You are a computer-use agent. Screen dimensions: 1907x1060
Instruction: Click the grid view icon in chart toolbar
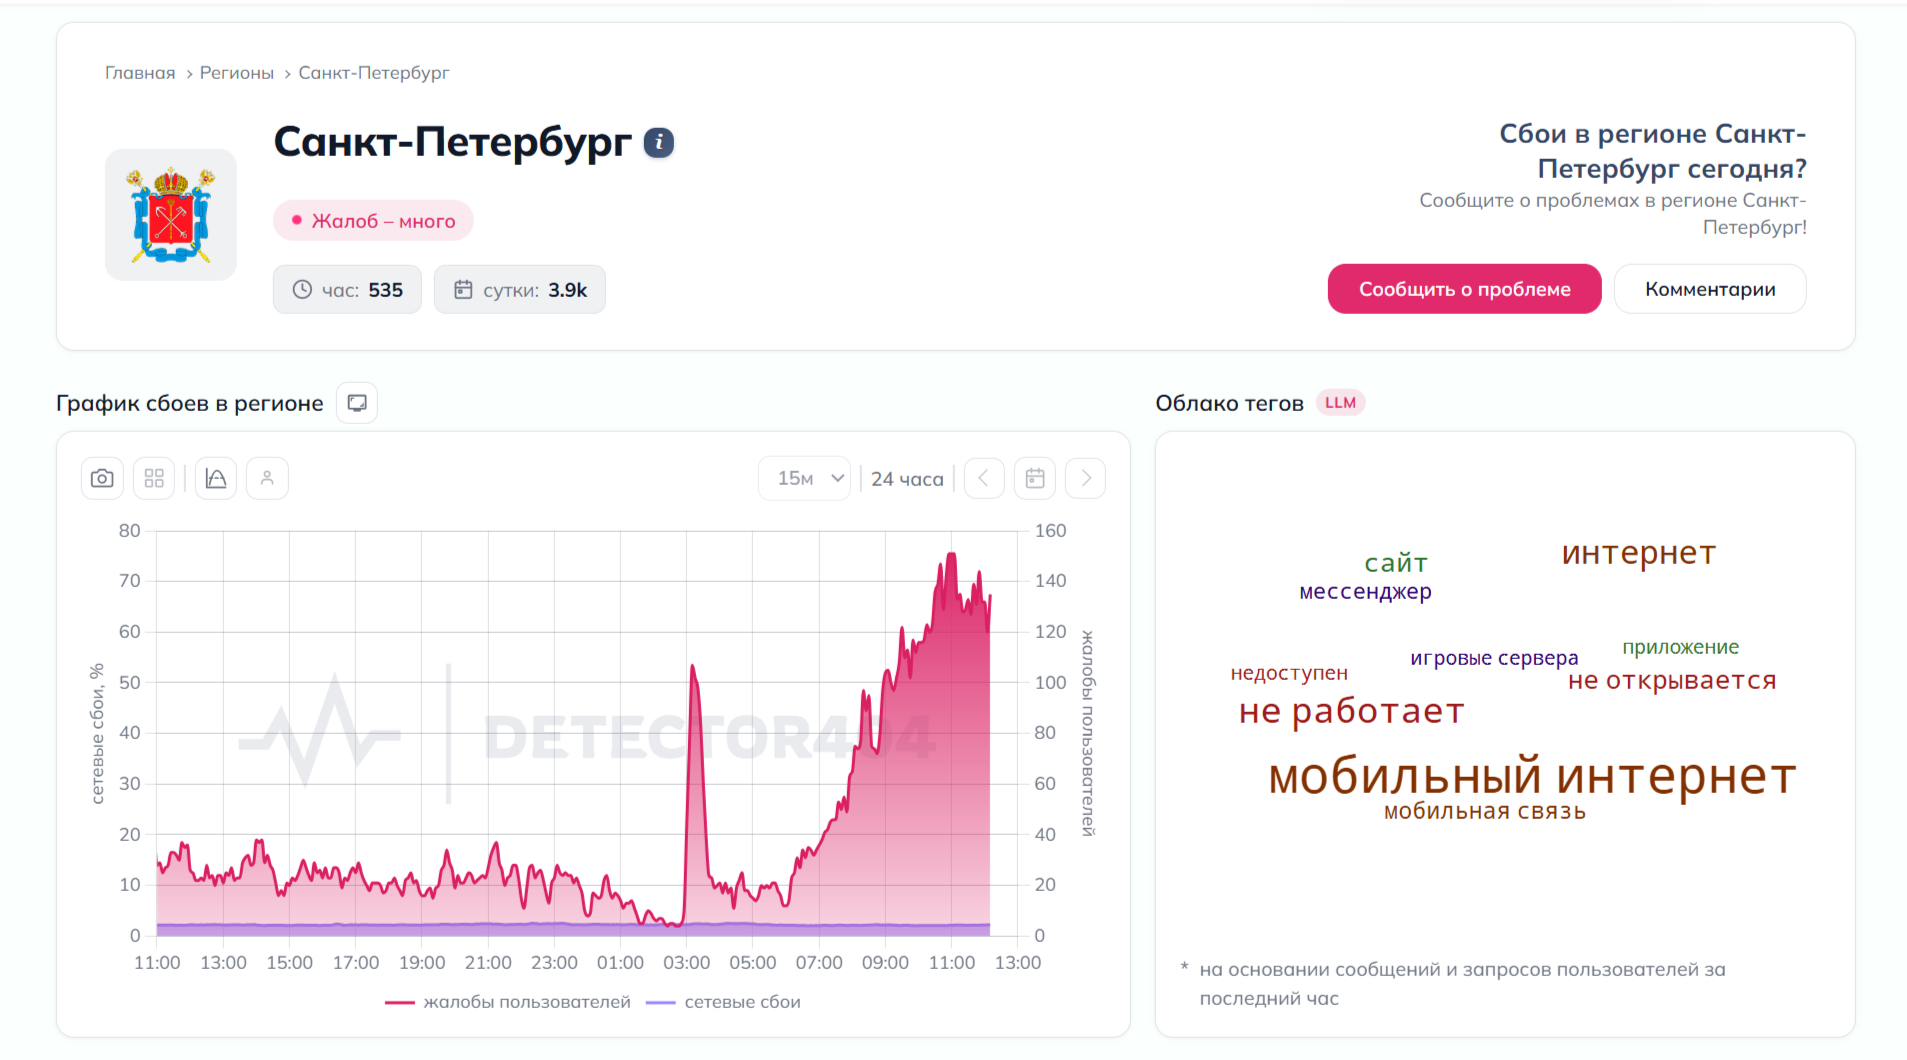pos(154,479)
